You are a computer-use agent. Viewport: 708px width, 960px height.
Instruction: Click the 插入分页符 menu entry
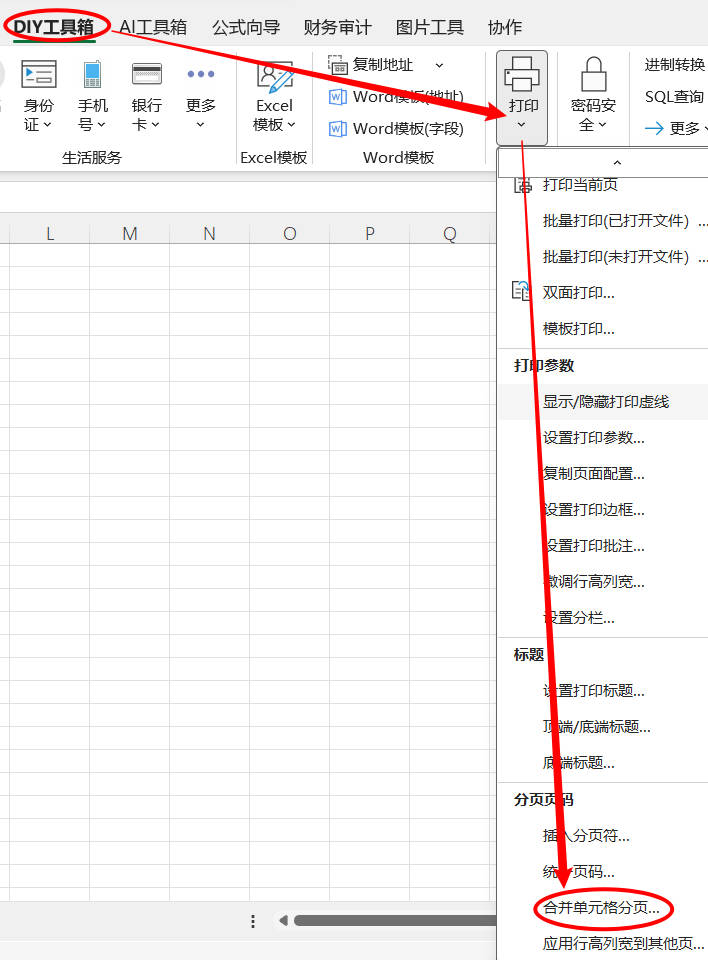tap(586, 836)
